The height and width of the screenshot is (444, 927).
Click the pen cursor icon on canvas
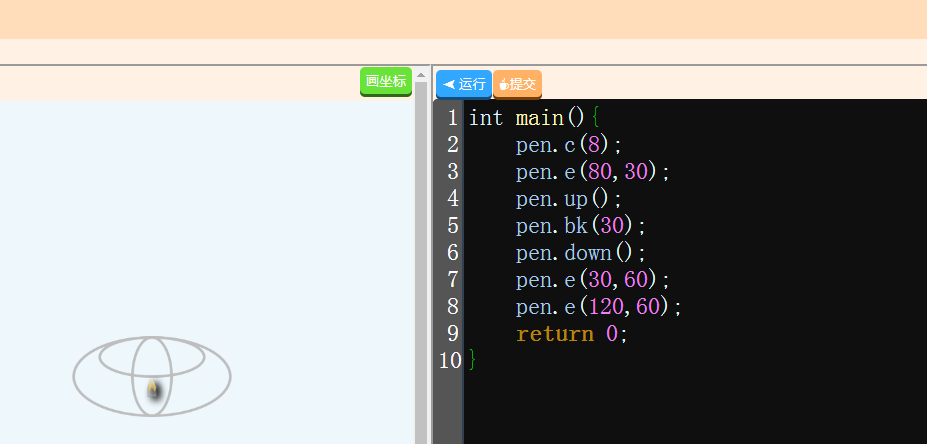coord(153,390)
